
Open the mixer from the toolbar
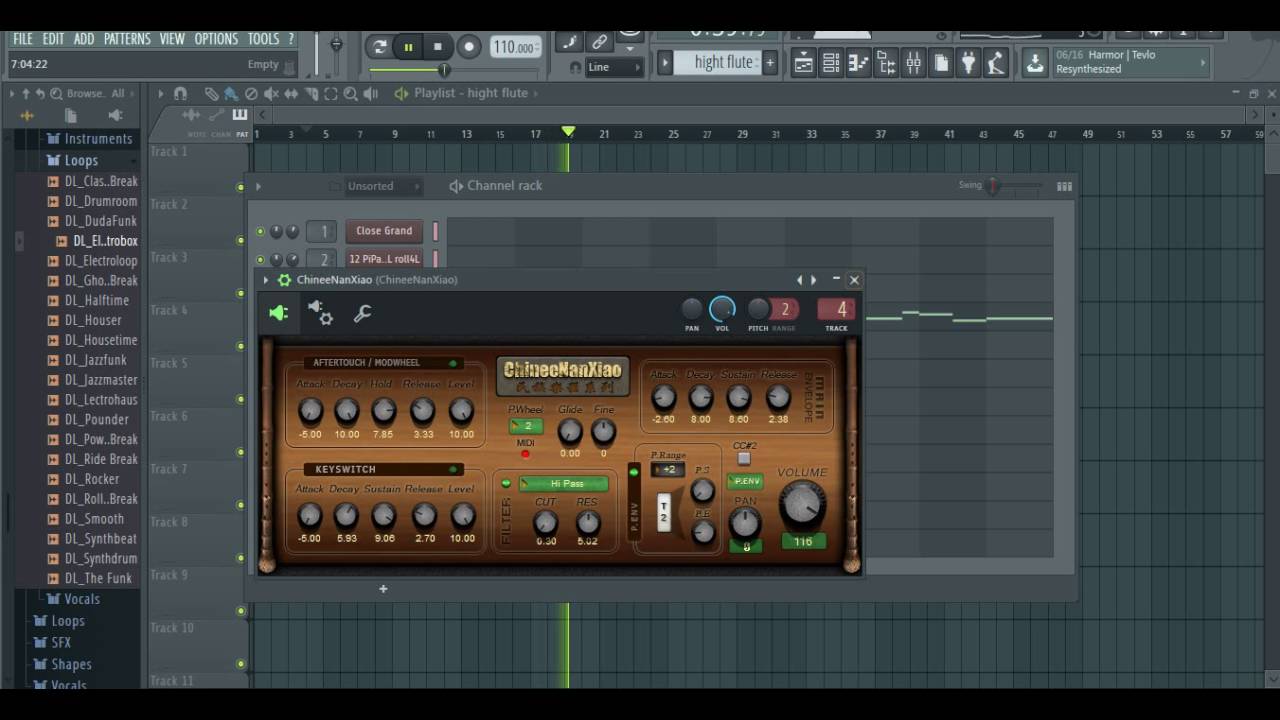click(x=914, y=64)
